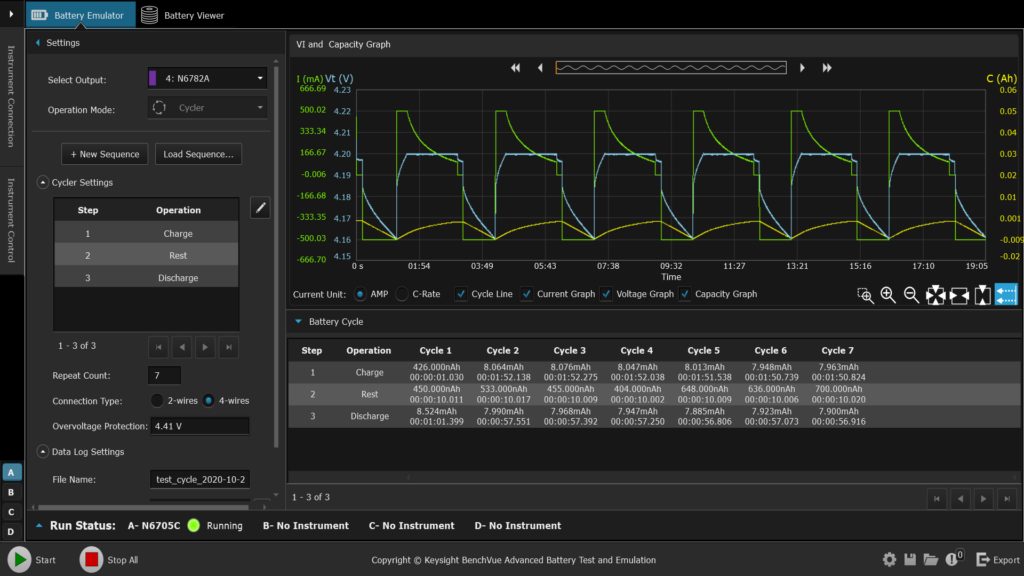This screenshot has width=1024, height=576.
Task: Uncheck the Current Graph checkbox
Action: coord(526,295)
